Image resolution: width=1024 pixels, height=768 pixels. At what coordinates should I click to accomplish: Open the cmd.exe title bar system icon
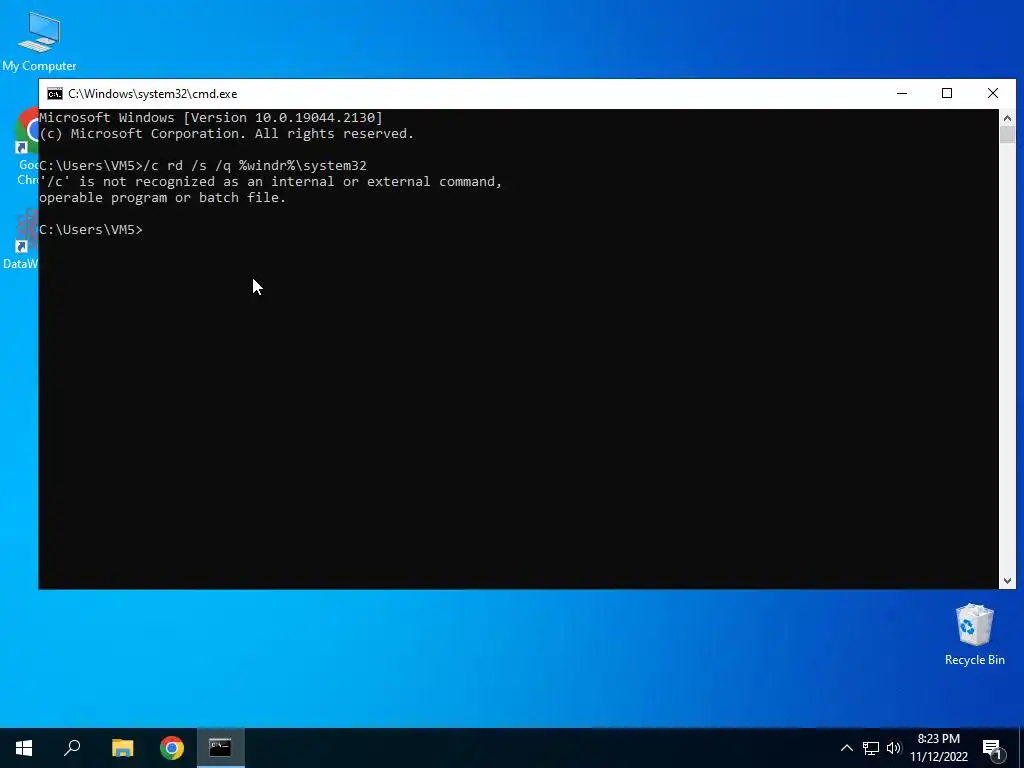(x=55, y=94)
